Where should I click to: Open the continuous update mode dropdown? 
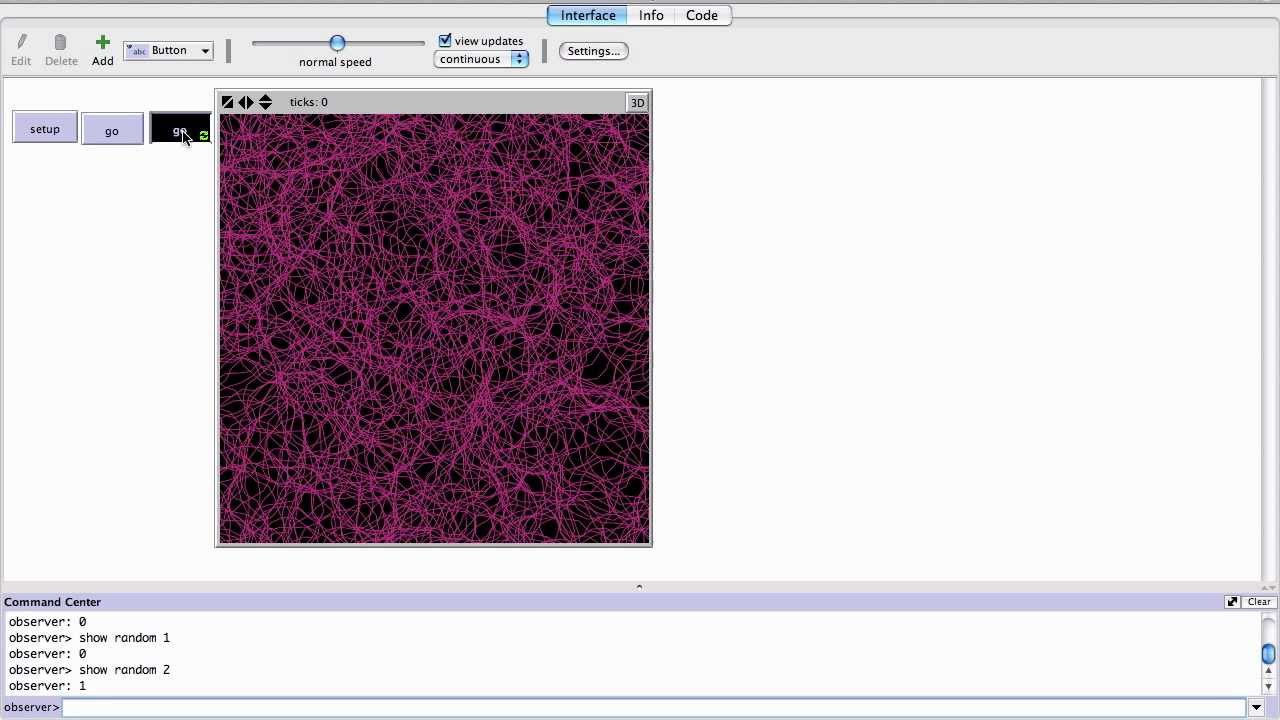[x=481, y=59]
